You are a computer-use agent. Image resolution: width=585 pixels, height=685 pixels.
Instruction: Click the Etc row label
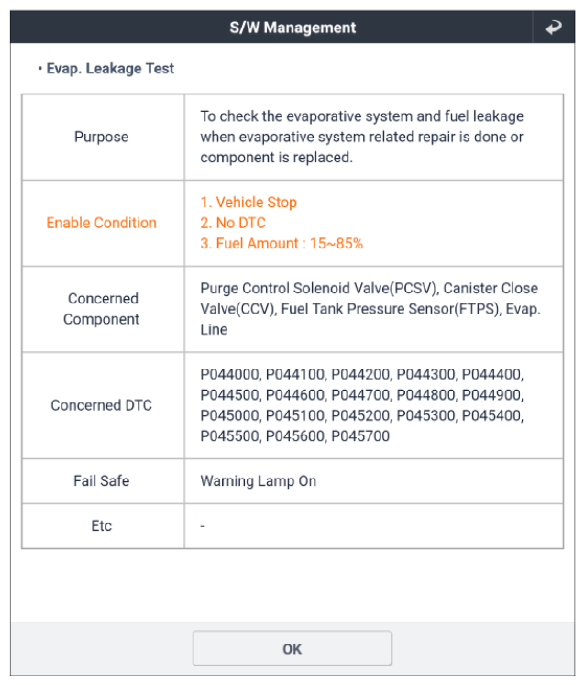pyautogui.click(x=101, y=526)
